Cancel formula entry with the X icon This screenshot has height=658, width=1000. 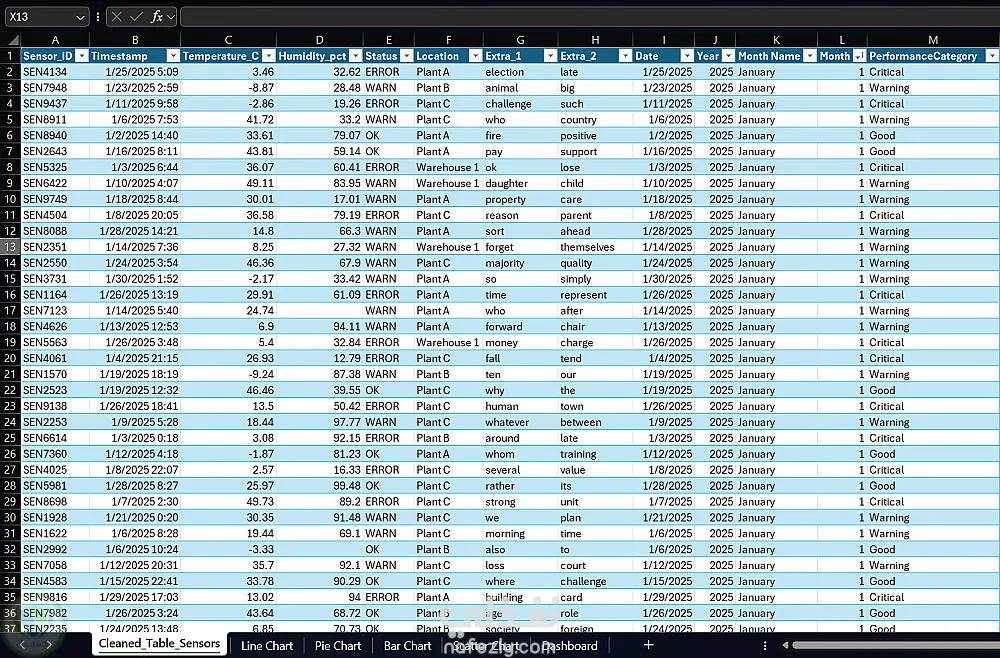pos(116,17)
